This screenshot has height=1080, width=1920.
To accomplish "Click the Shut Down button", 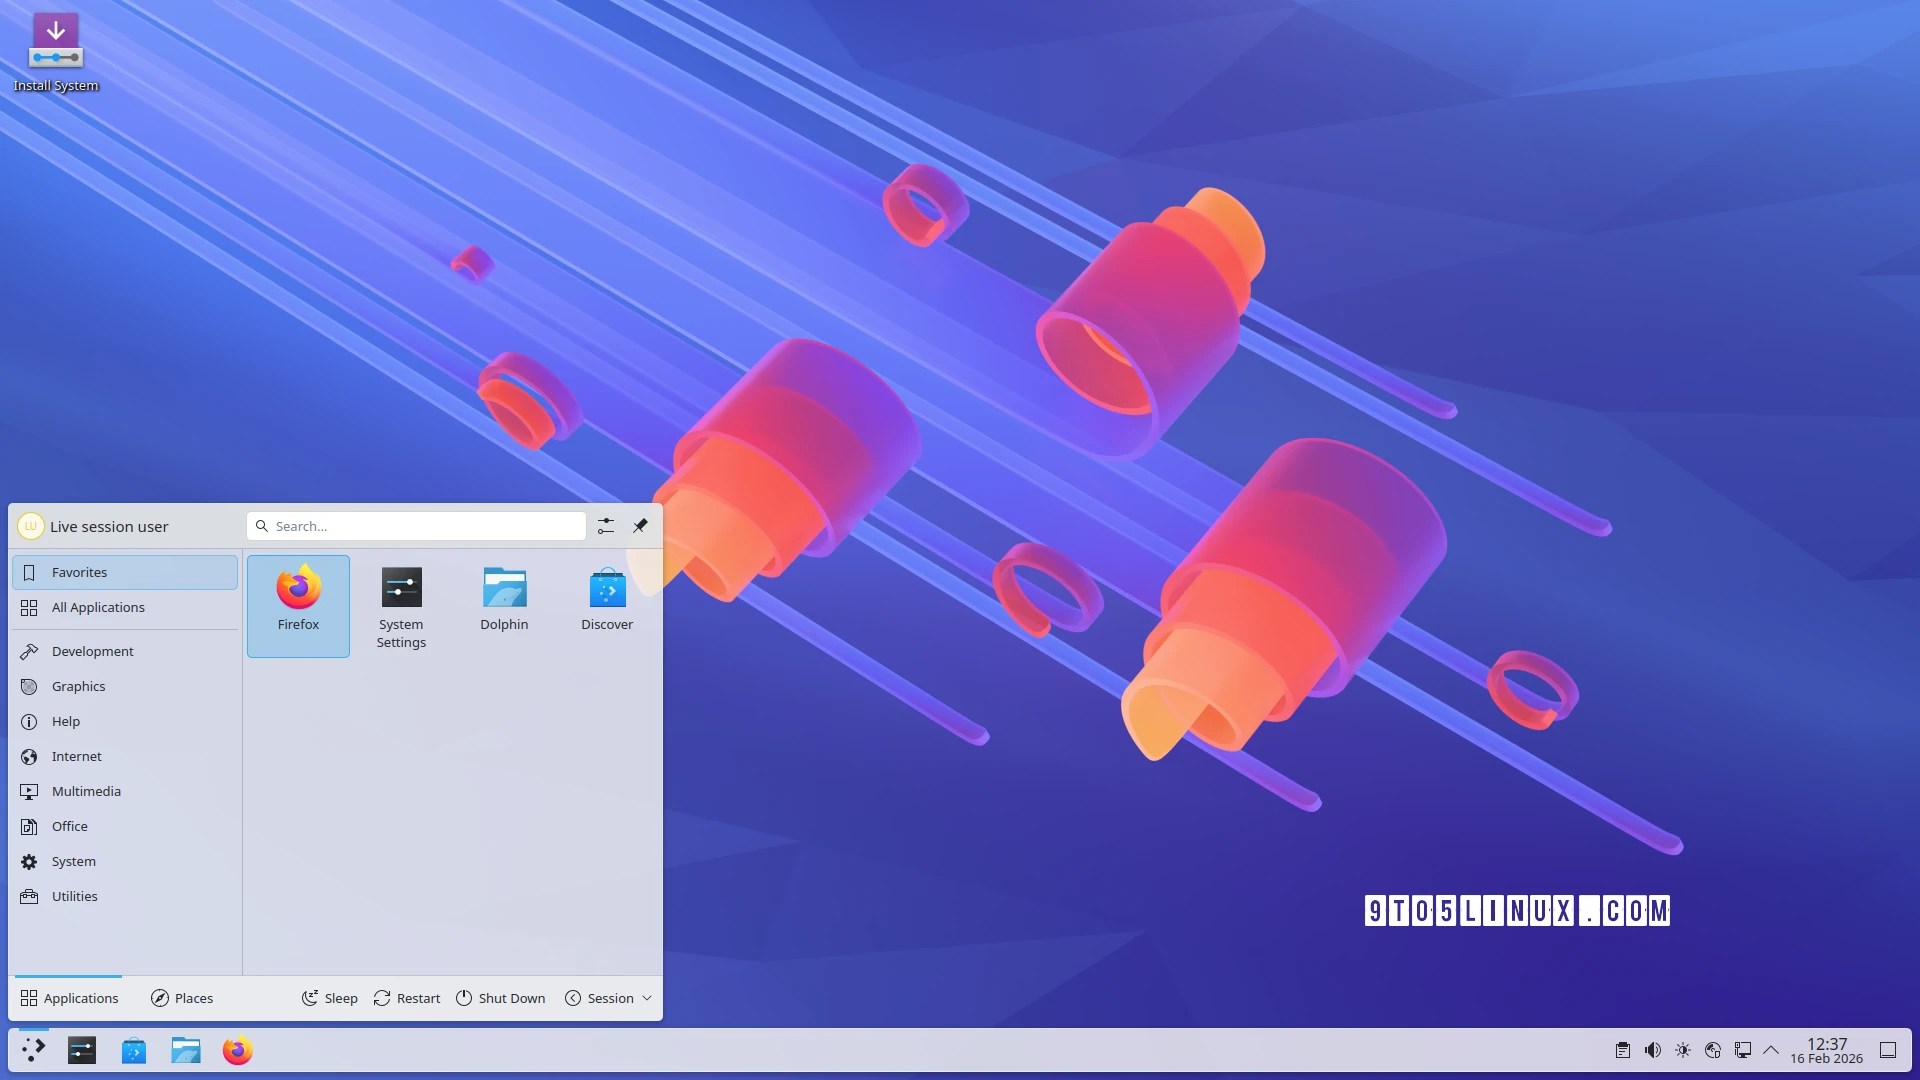I will (x=500, y=997).
